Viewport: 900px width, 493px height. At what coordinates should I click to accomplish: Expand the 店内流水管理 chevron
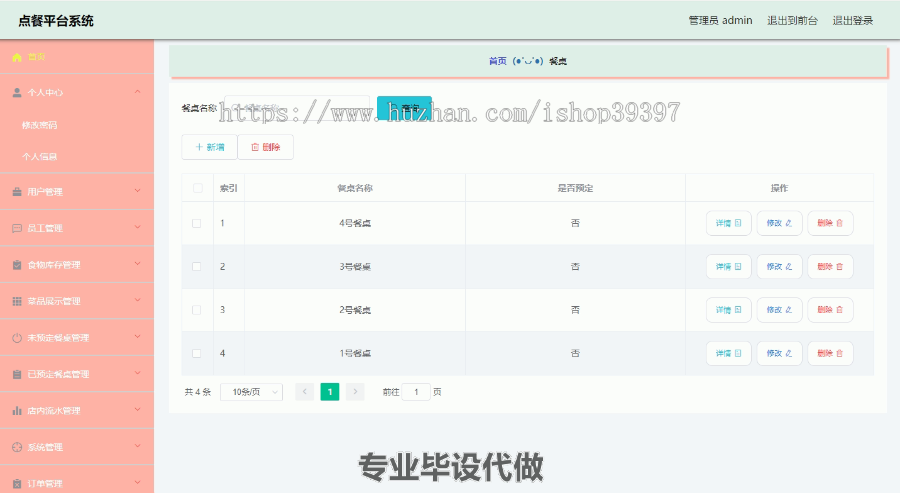137,409
